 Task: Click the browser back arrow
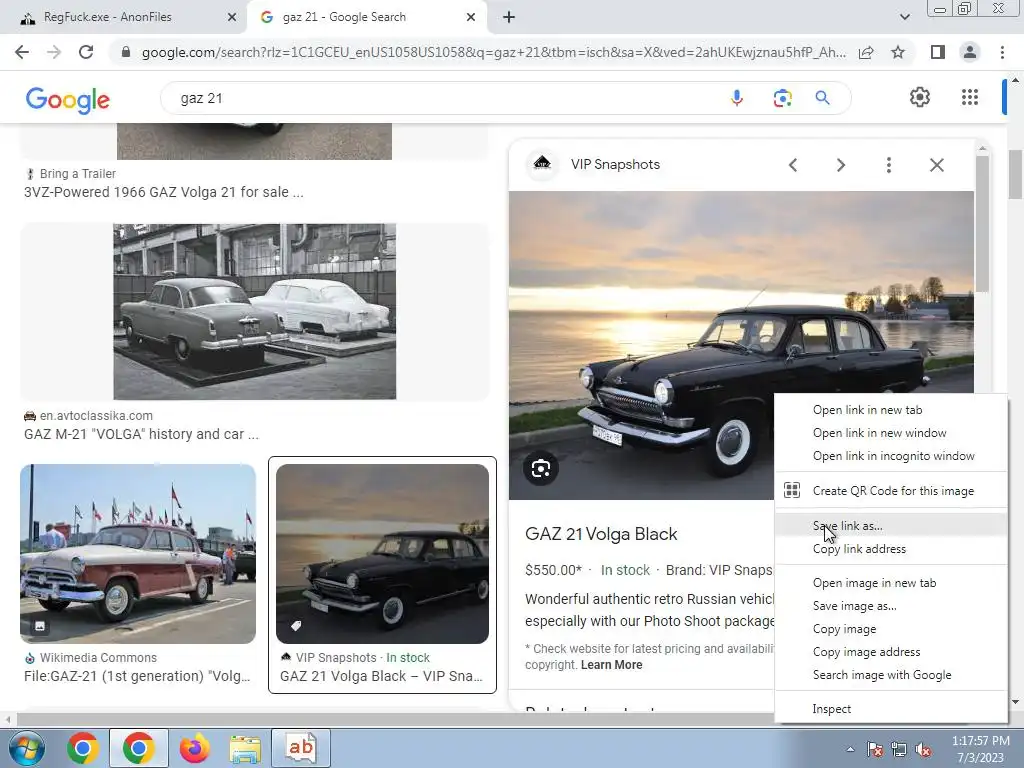22,52
